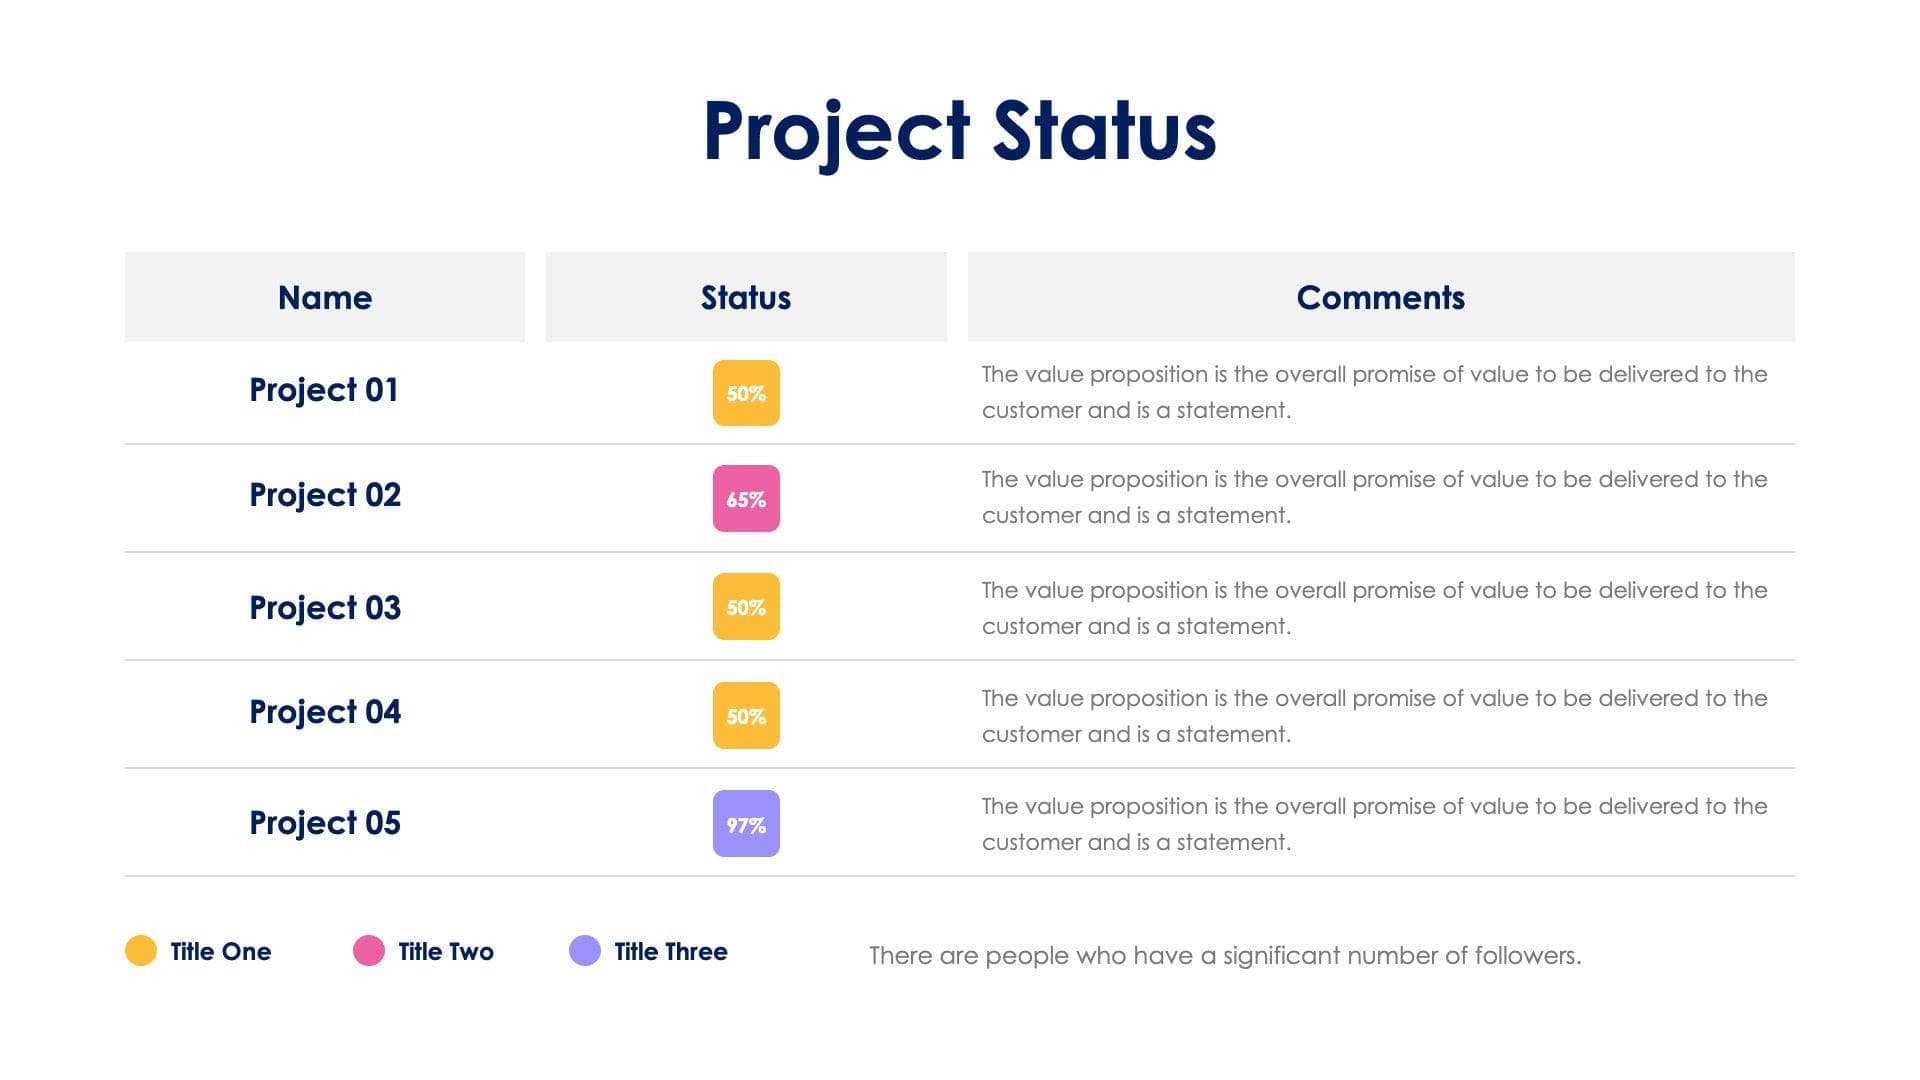Click the footer sentence about followers
Image resolution: width=1920 pixels, height=1080 pixels.
point(1225,956)
